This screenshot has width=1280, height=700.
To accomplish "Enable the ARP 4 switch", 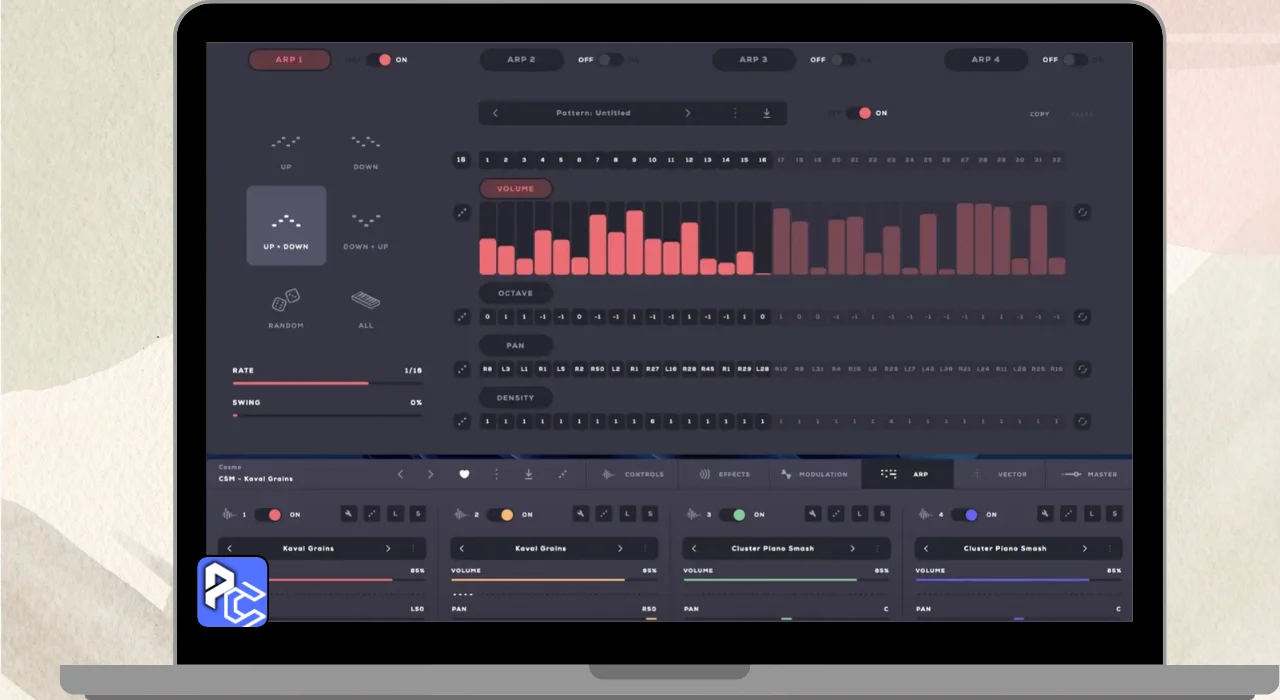I will click(x=1074, y=60).
